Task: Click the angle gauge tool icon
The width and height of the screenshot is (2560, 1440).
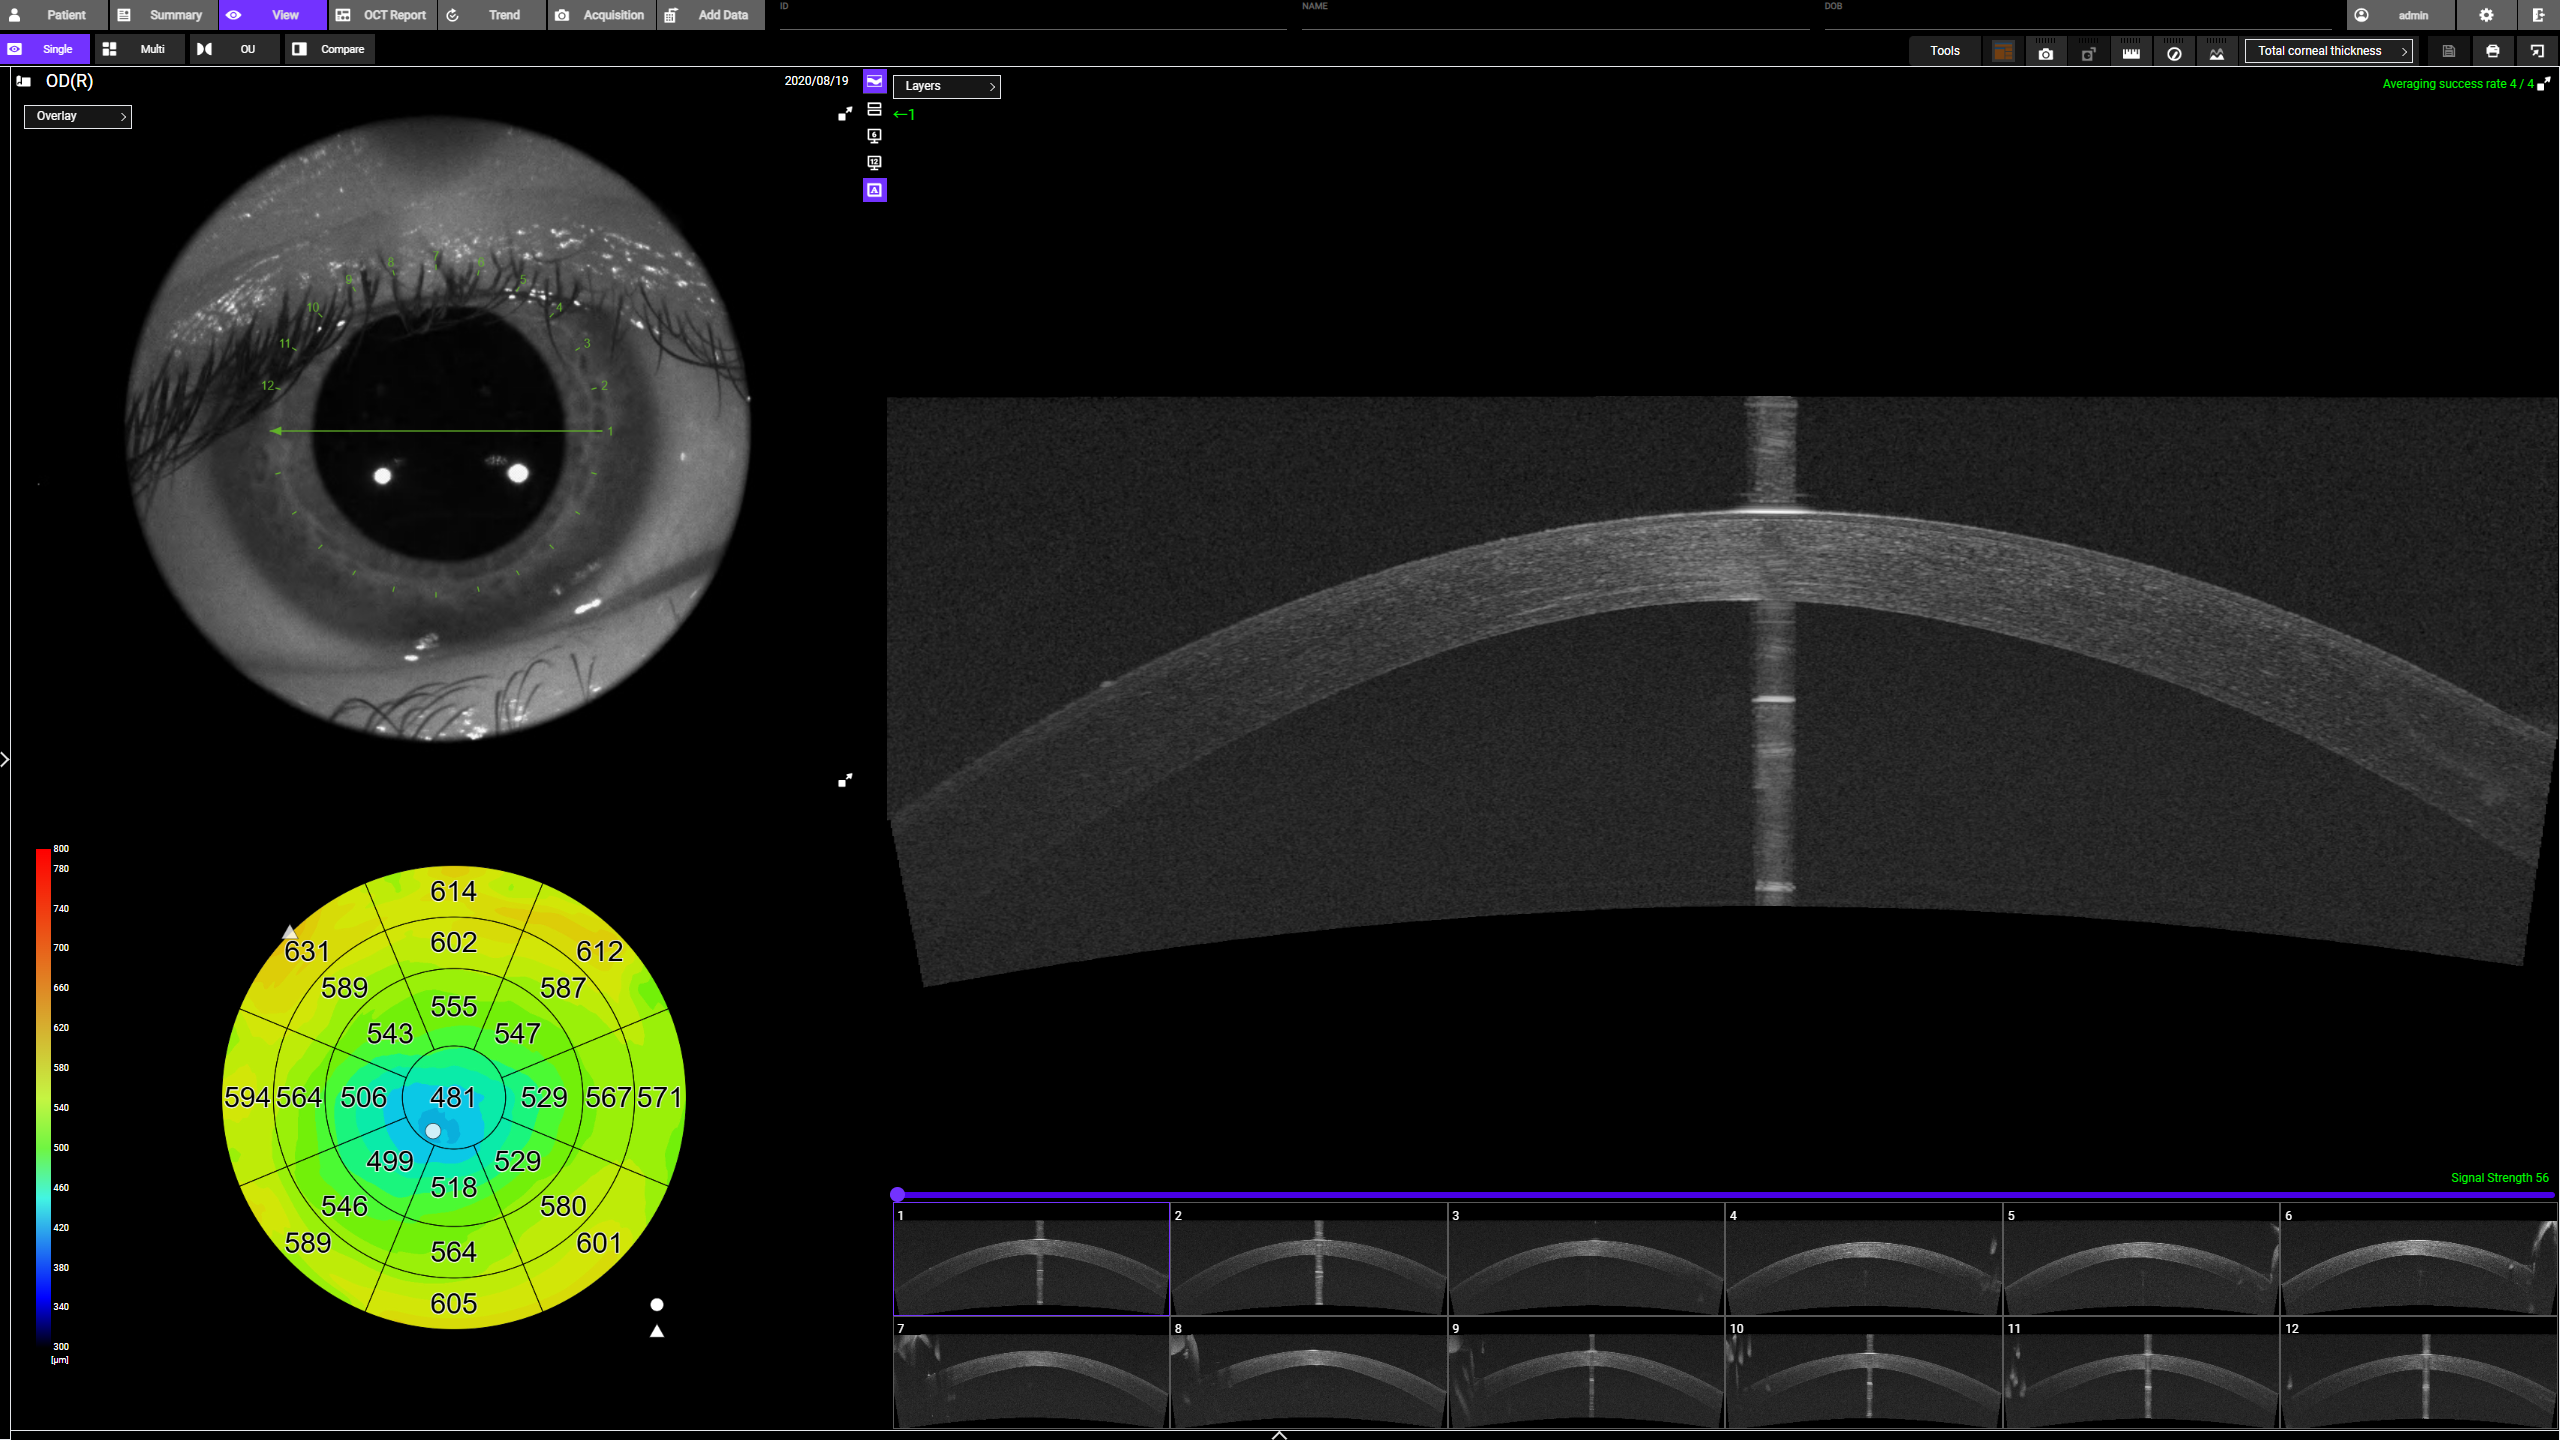Action: [2174, 52]
